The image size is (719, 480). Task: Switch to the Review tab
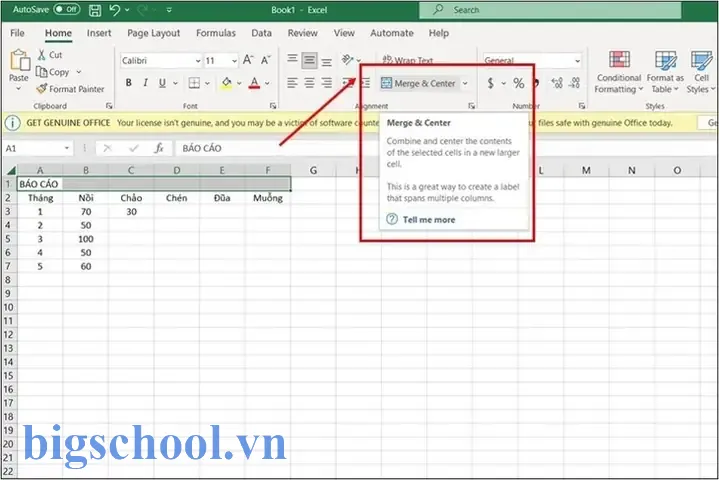point(303,33)
